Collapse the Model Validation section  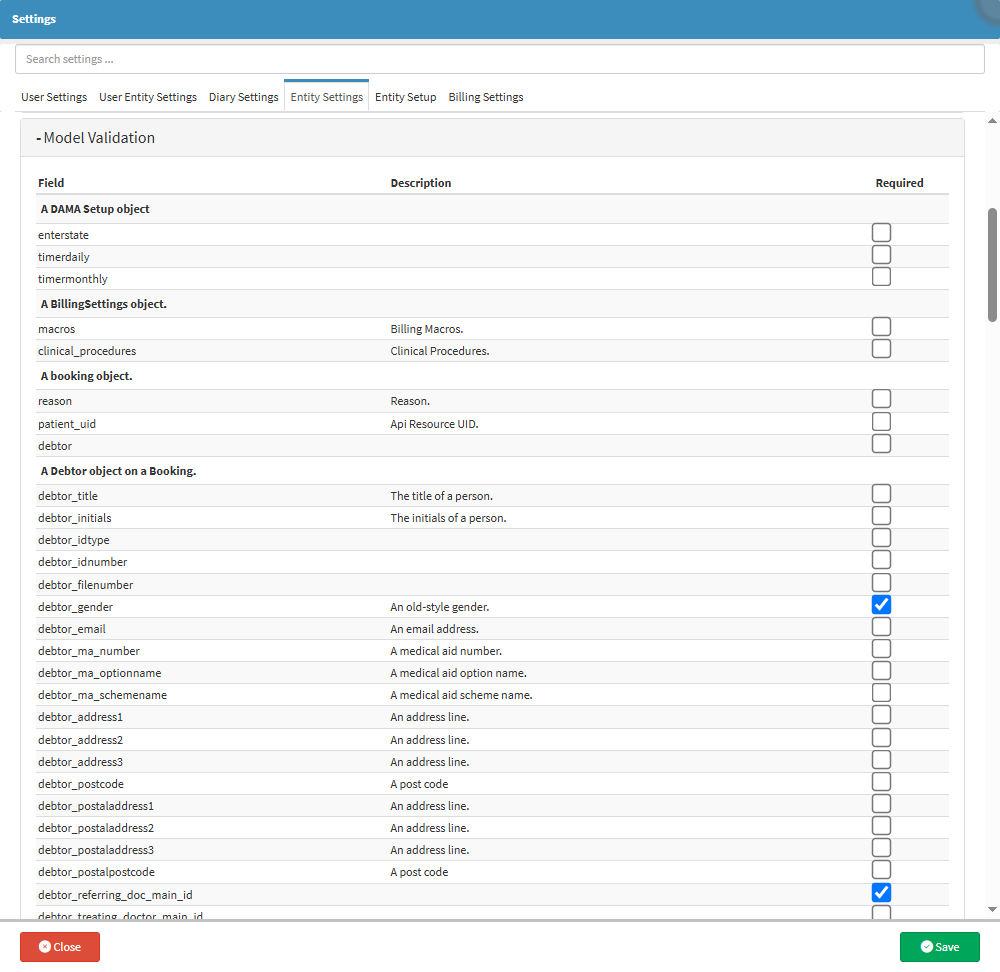(x=96, y=138)
